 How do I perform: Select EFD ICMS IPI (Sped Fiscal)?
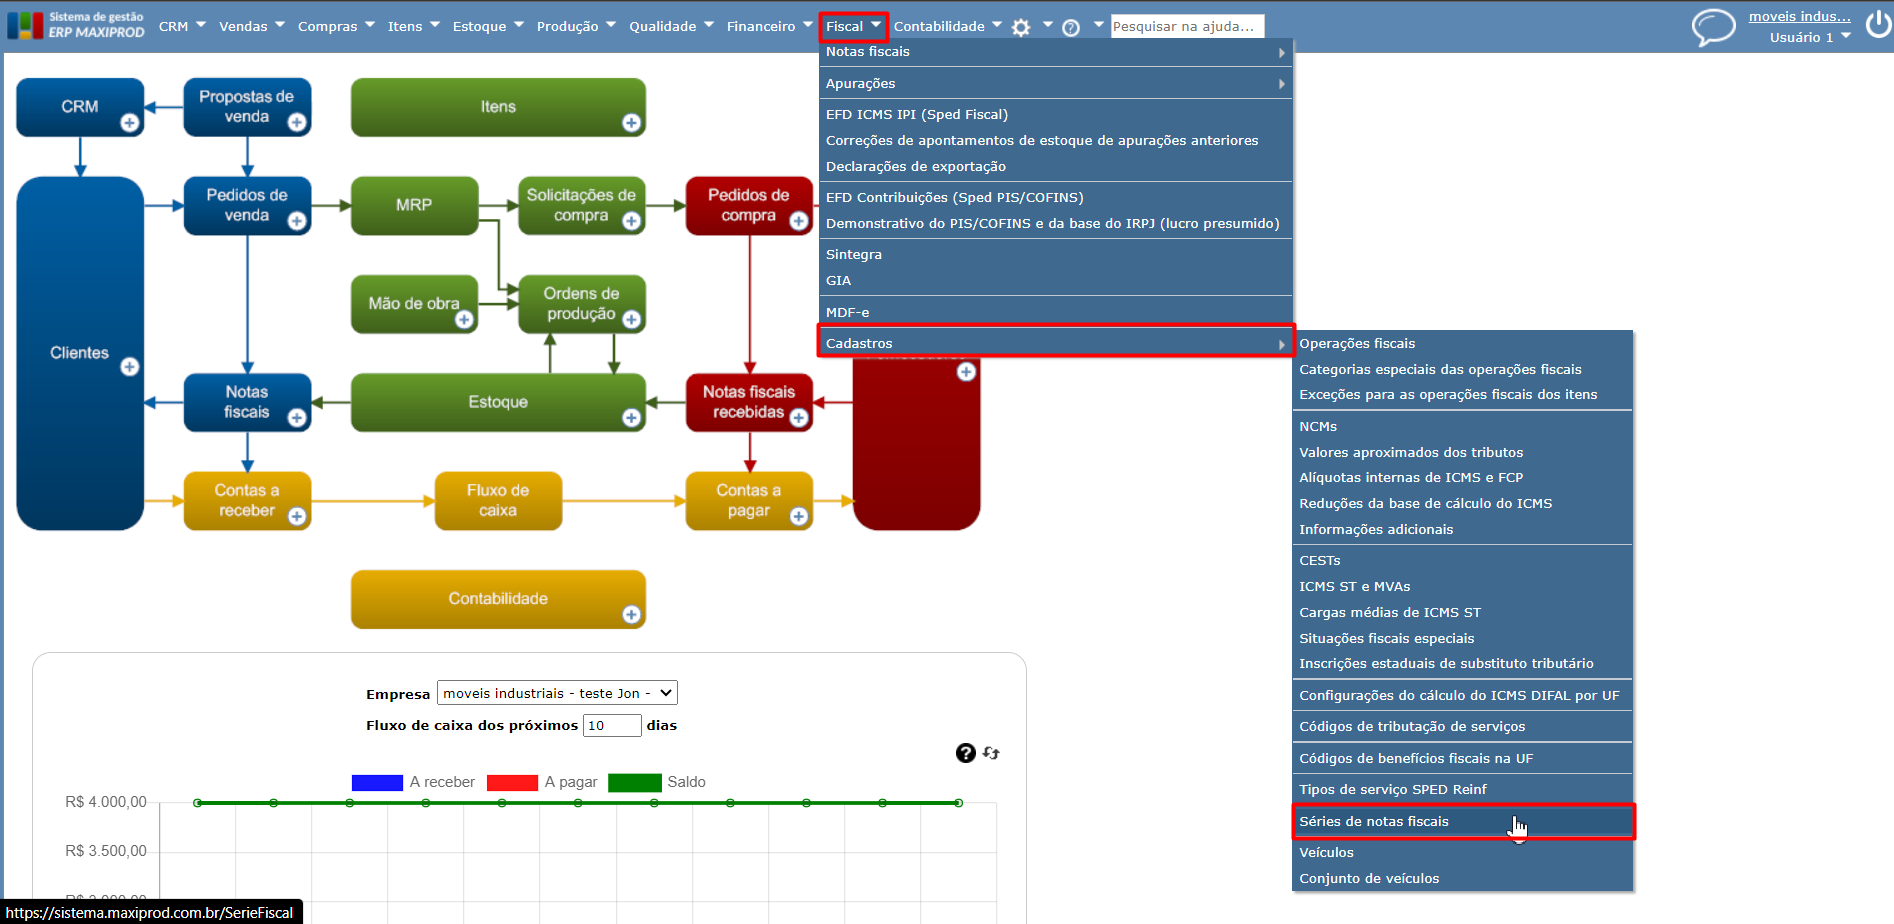[1056, 114]
